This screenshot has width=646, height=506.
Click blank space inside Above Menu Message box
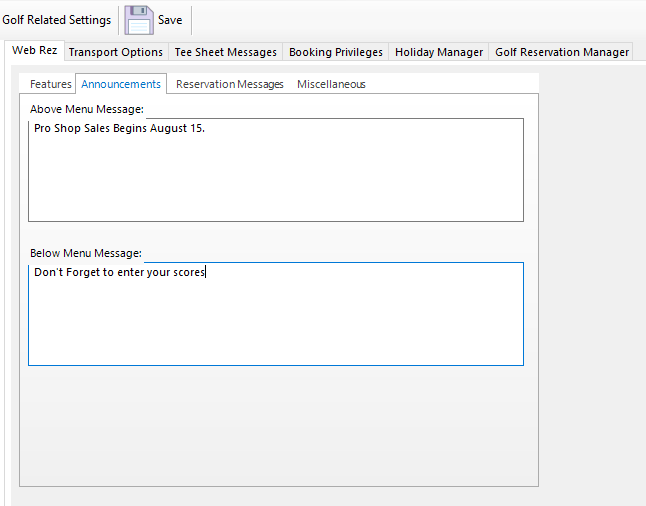click(x=275, y=180)
